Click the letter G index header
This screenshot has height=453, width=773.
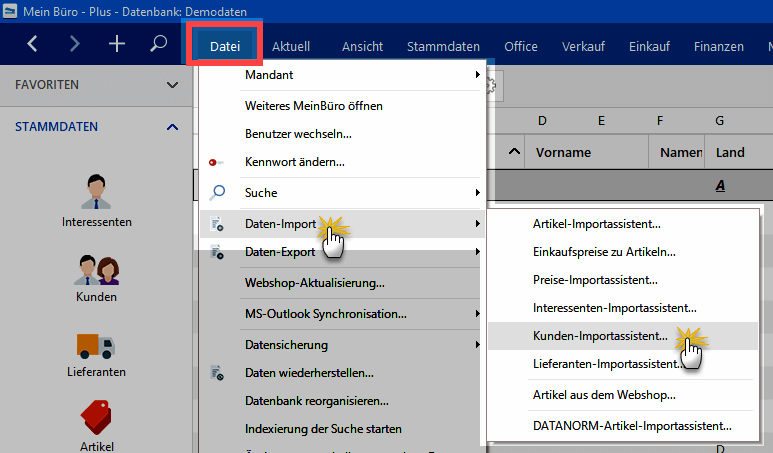click(x=719, y=121)
